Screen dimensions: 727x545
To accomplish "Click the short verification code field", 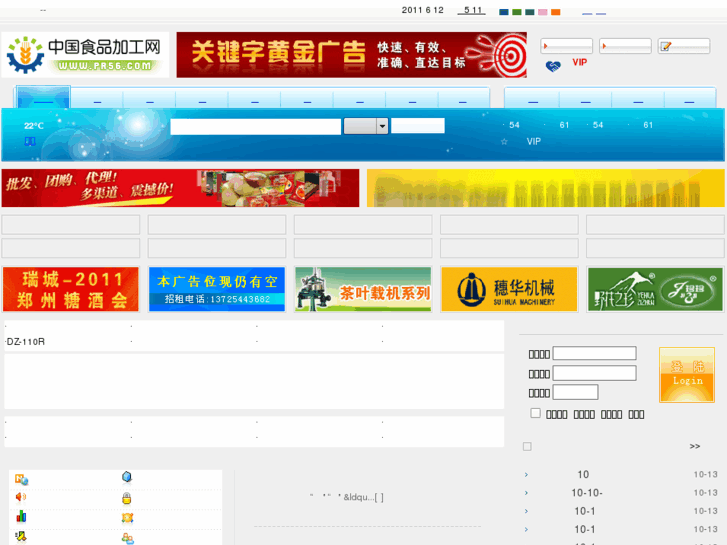I will pos(575,392).
